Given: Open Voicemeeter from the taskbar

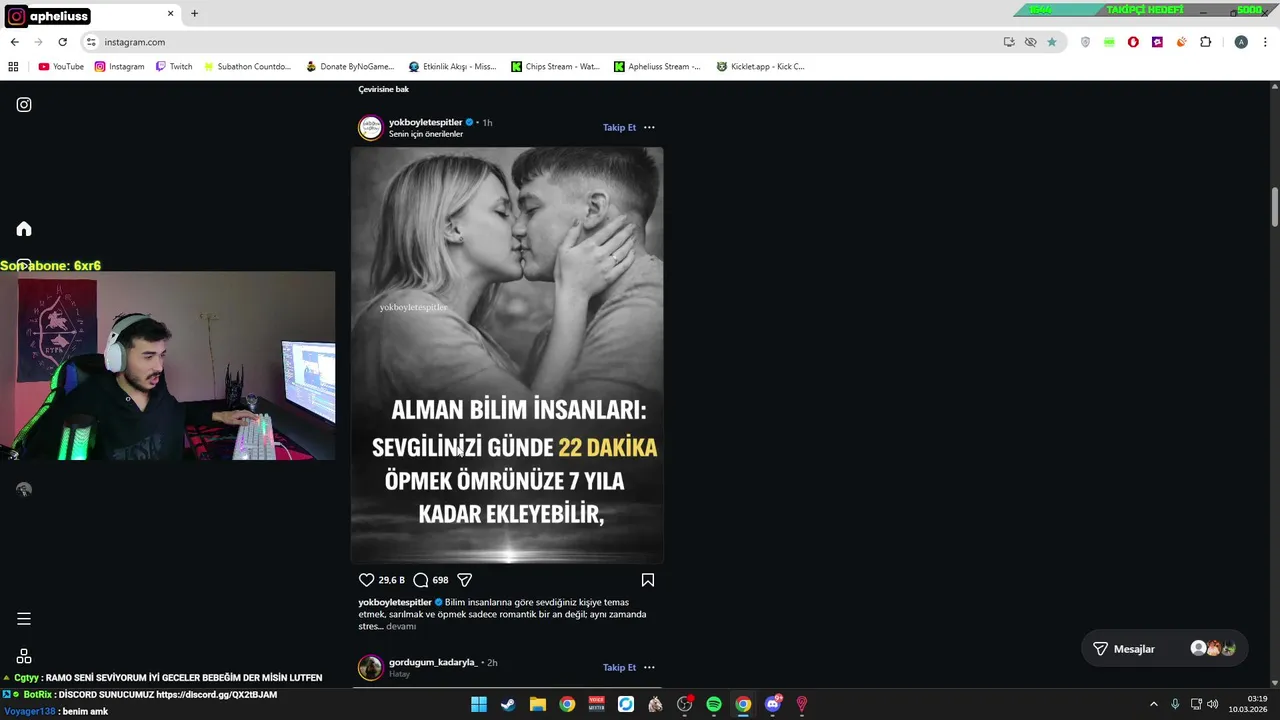Looking at the screenshot, I should click(x=596, y=704).
